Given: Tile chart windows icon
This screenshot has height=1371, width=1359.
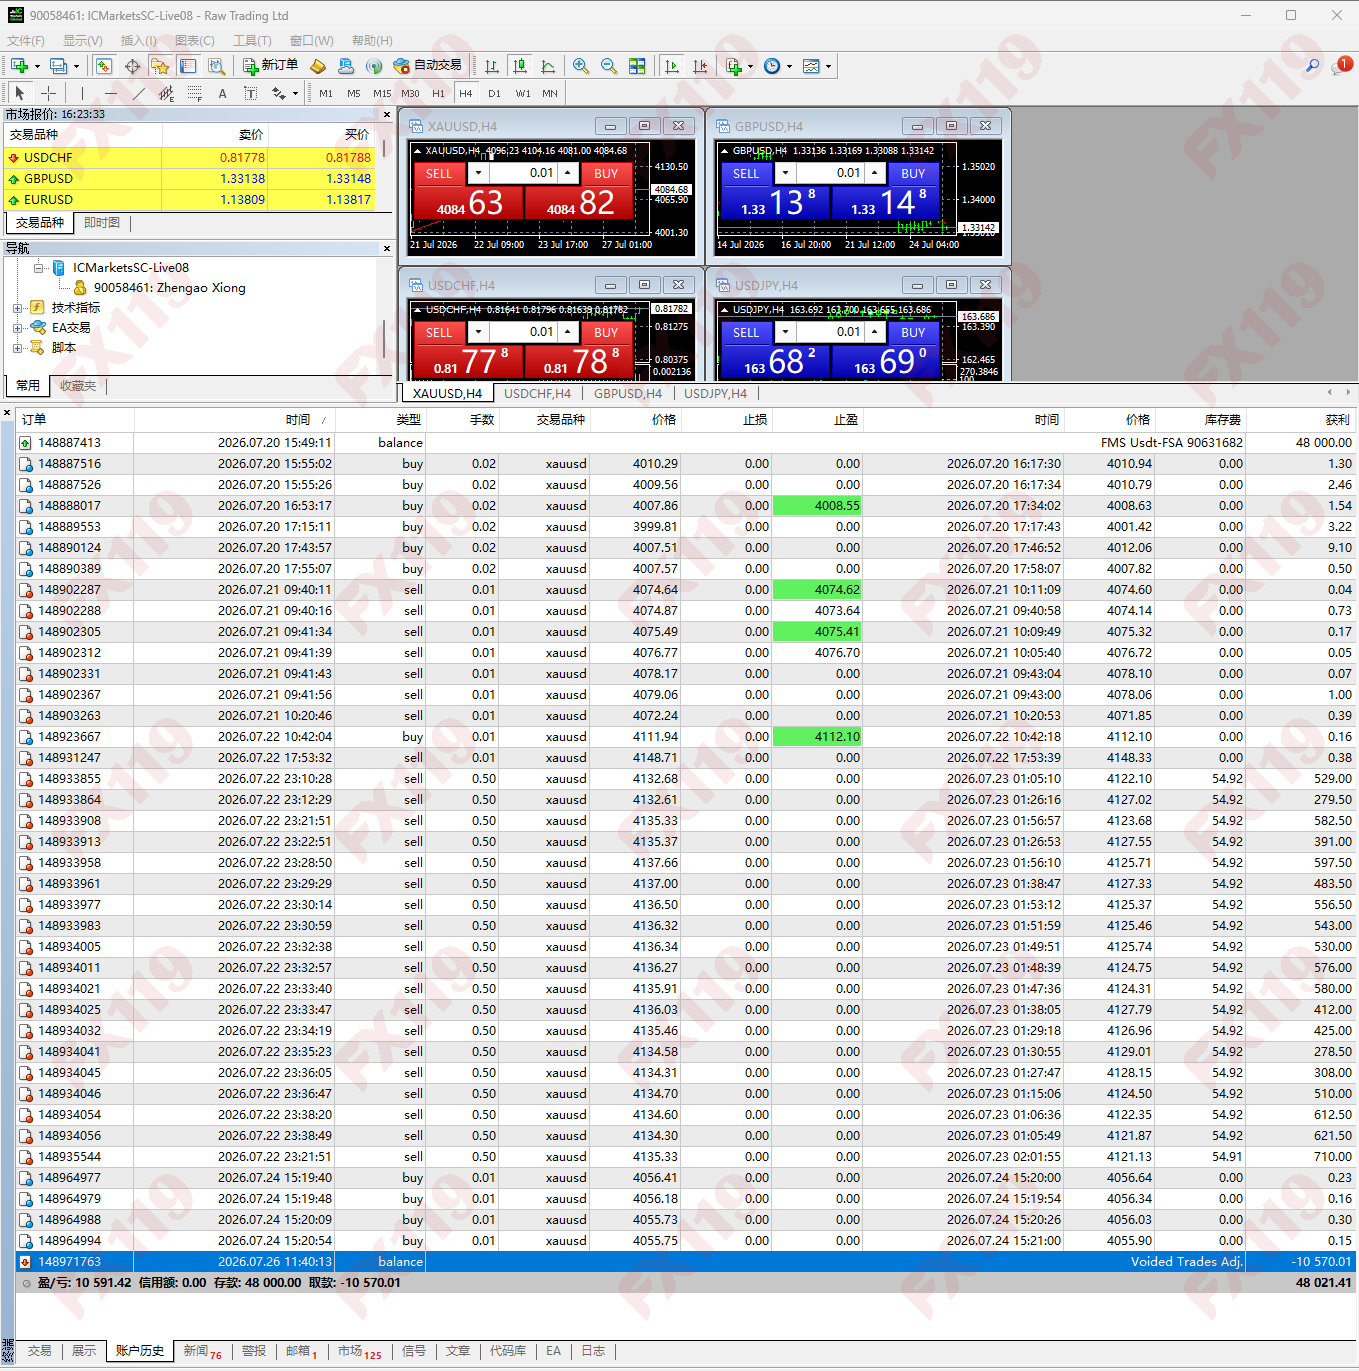Looking at the screenshot, I should (x=637, y=66).
